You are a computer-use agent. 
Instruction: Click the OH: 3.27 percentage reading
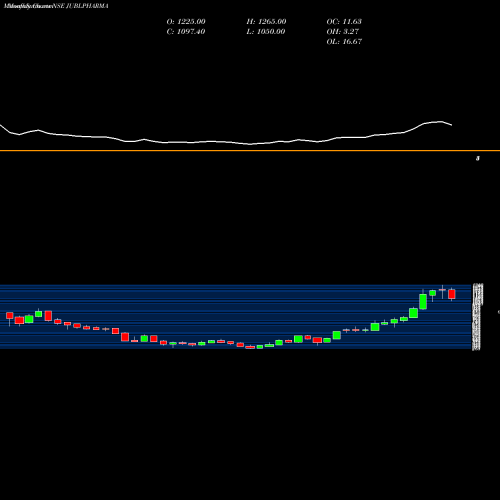coord(343,32)
